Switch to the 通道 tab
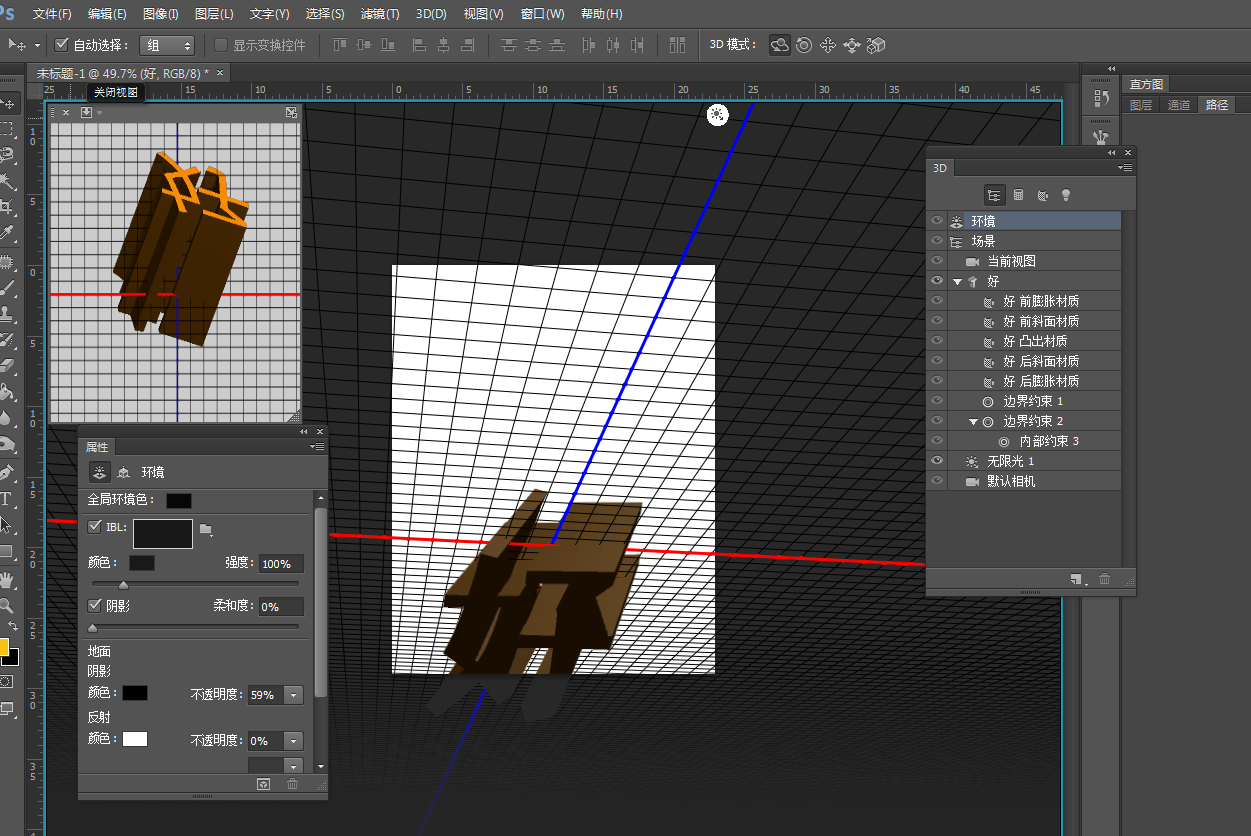Image resolution: width=1251 pixels, height=836 pixels. click(1179, 105)
